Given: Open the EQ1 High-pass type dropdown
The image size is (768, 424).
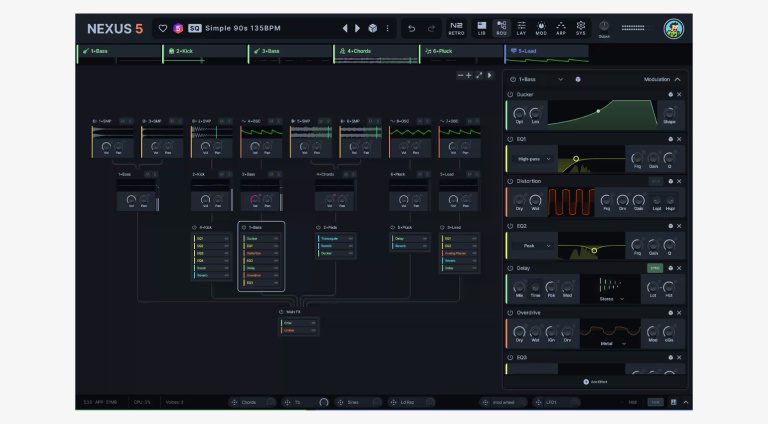Looking at the screenshot, I should 534,159.
